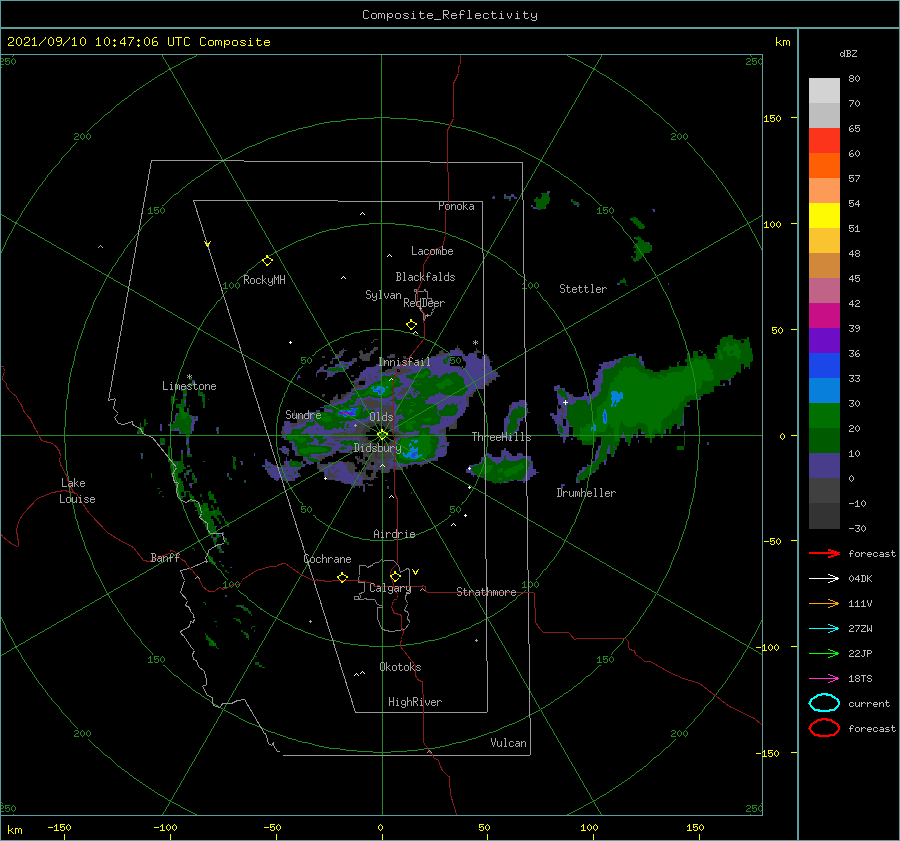This screenshot has width=900, height=841.
Task: Click the Sundre label
Action: pos(303,414)
